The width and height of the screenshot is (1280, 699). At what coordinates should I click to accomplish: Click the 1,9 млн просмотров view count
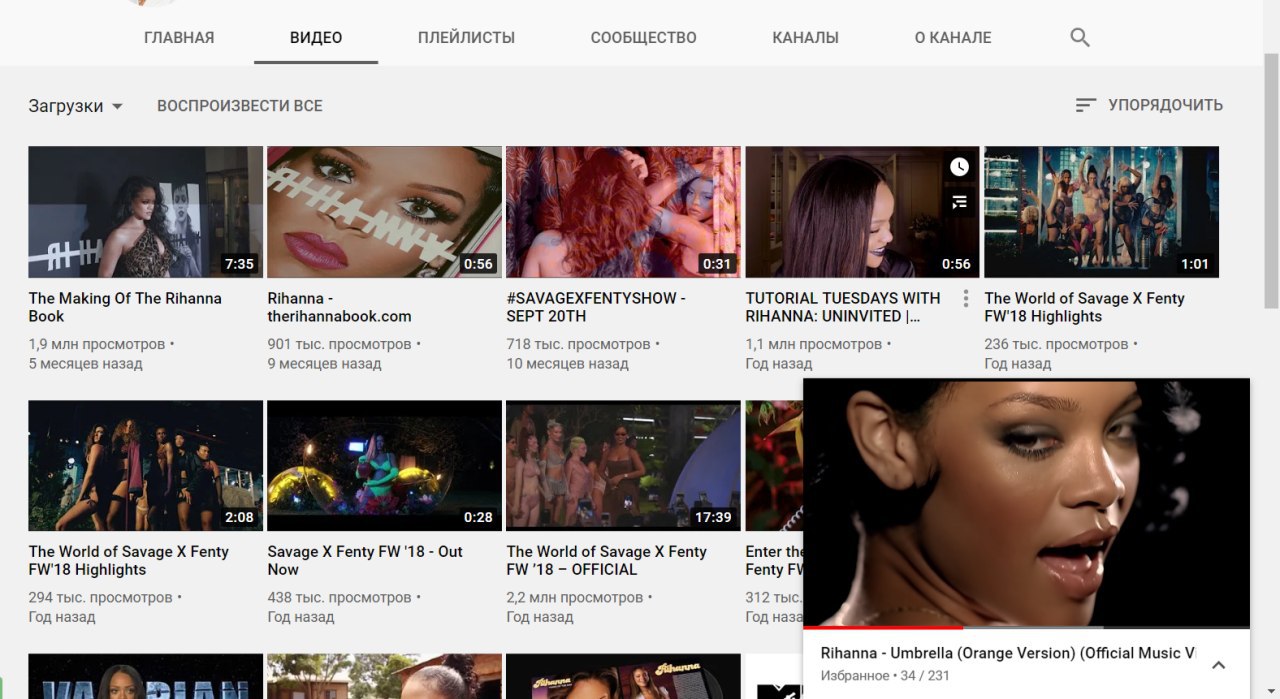pyautogui.click(x=97, y=344)
